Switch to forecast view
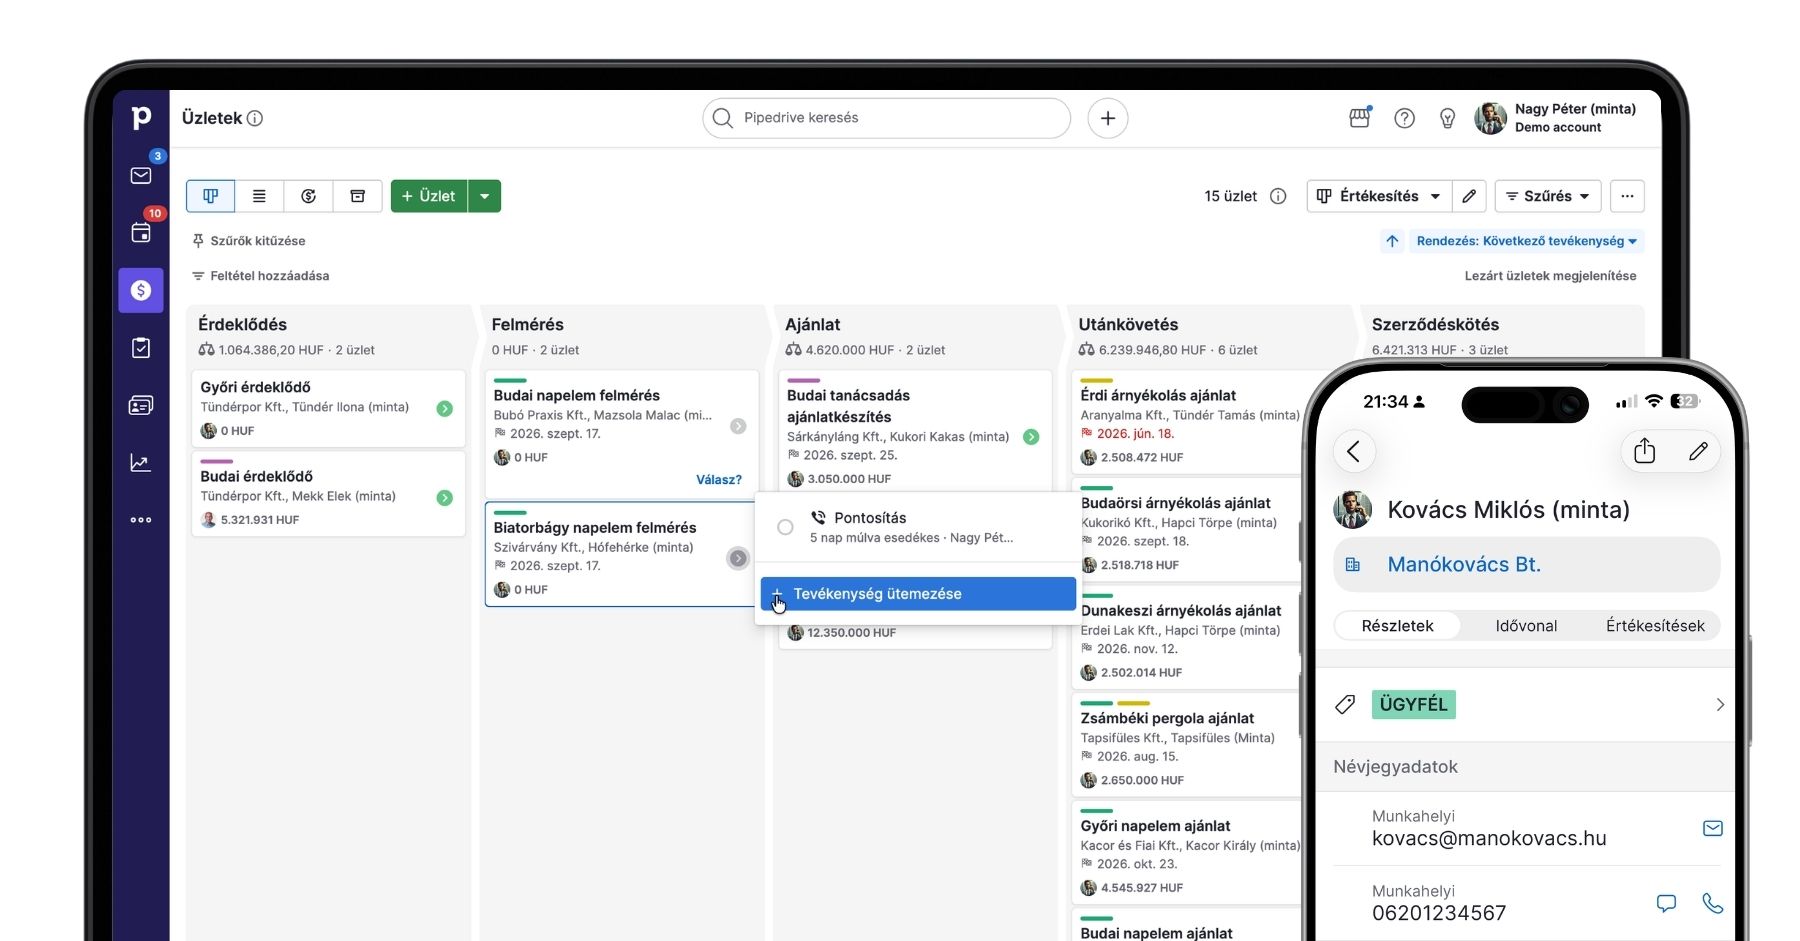Viewport: 1800px width, 941px height. [308, 196]
